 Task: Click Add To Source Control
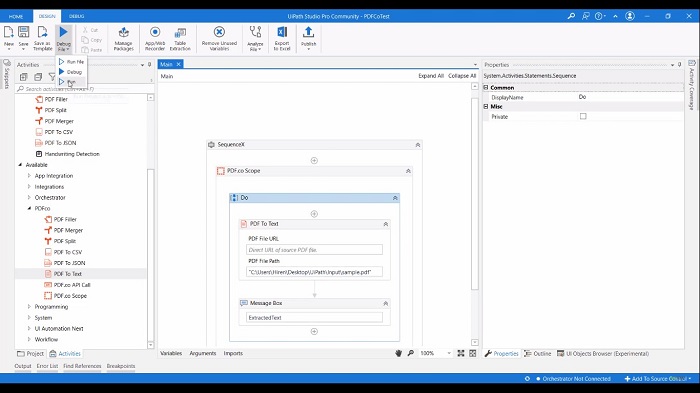[658, 379]
